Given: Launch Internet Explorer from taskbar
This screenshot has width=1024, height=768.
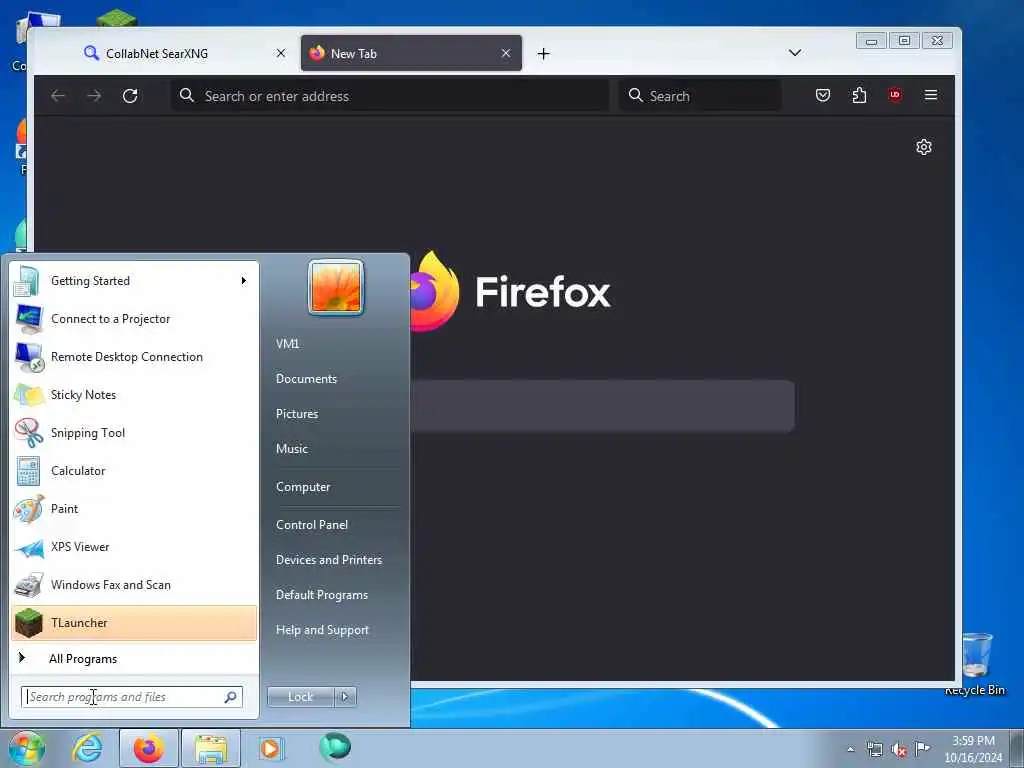Looking at the screenshot, I should pyautogui.click(x=87, y=748).
